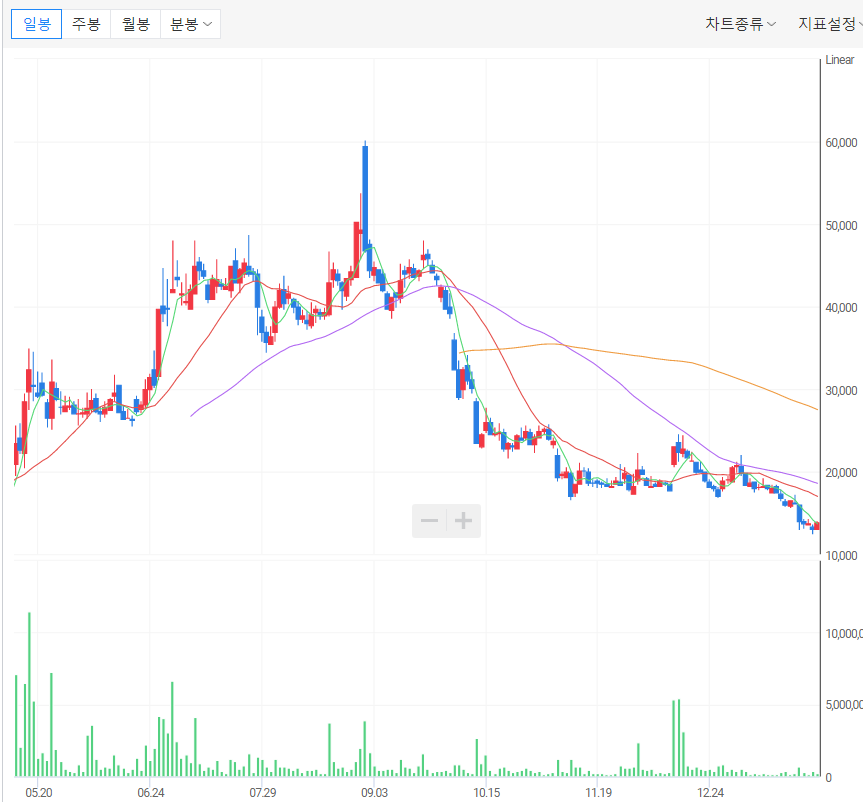
Task: Click the 12.24 date axis label
Action: point(711,793)
